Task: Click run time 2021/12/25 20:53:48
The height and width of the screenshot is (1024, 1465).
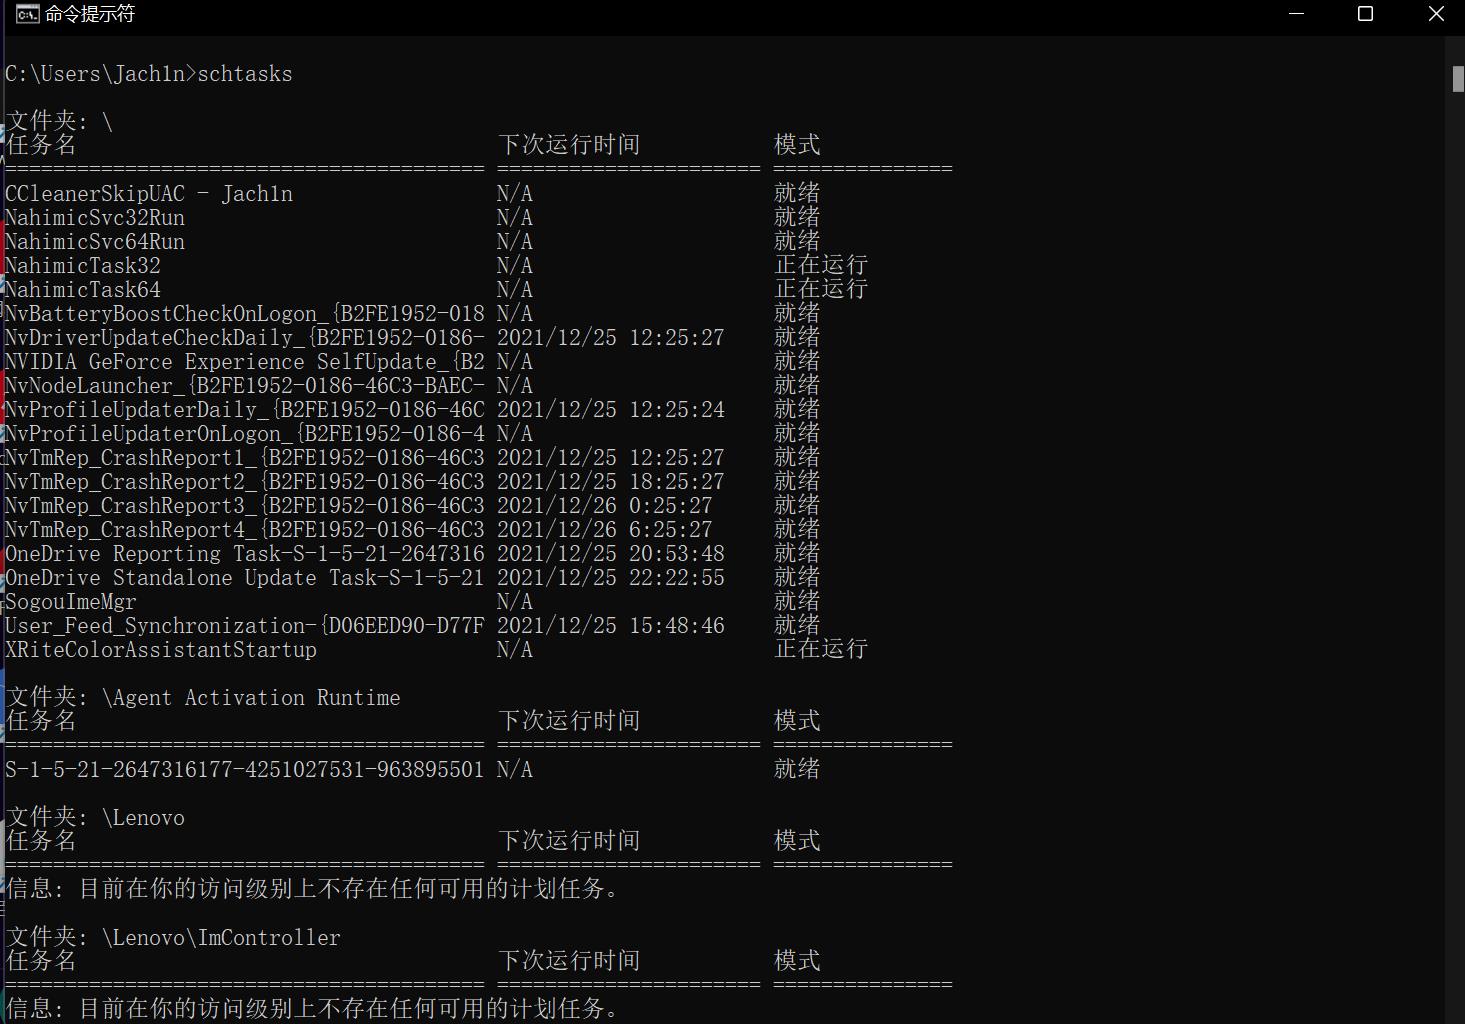Action: click(x=611, y=553)
